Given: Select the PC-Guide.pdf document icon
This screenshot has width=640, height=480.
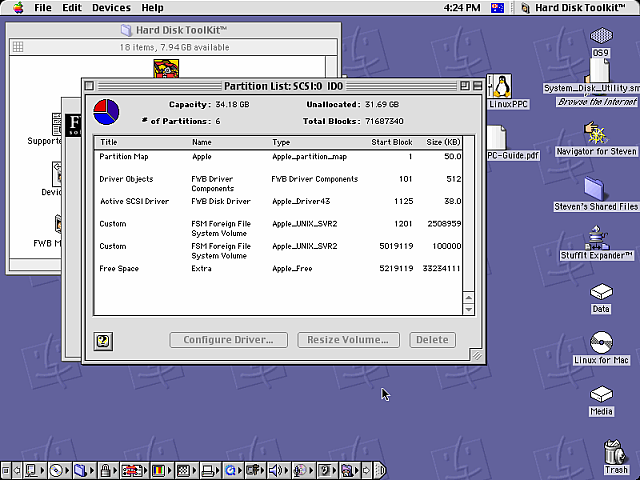Looking at the screenshot, I should 498,138.
